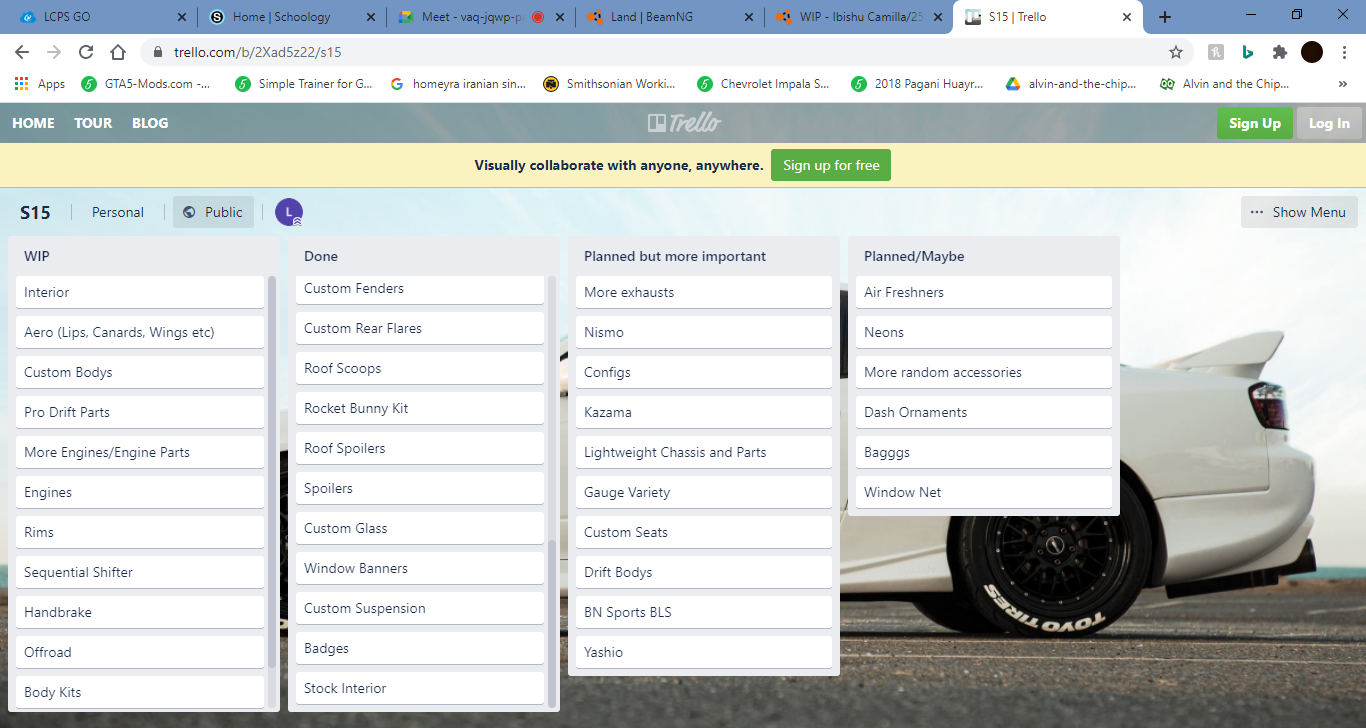
Task: Switch to the Land | BeamNG tab
Action: coord(670,17)
